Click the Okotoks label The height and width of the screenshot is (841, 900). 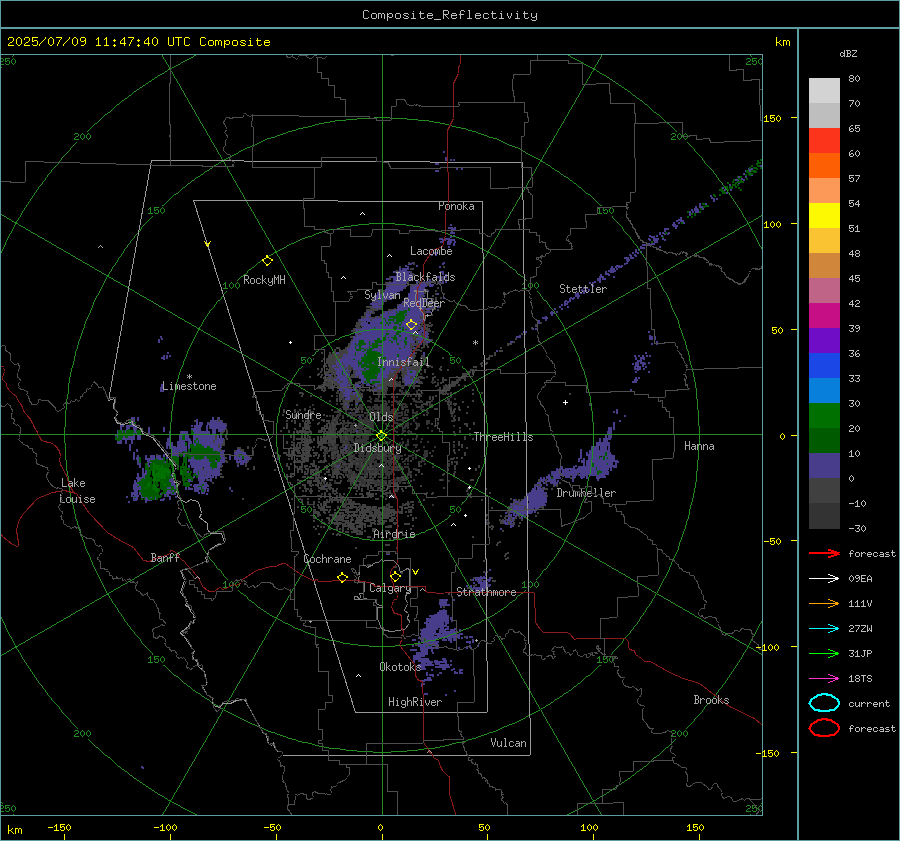coord(400,666)
